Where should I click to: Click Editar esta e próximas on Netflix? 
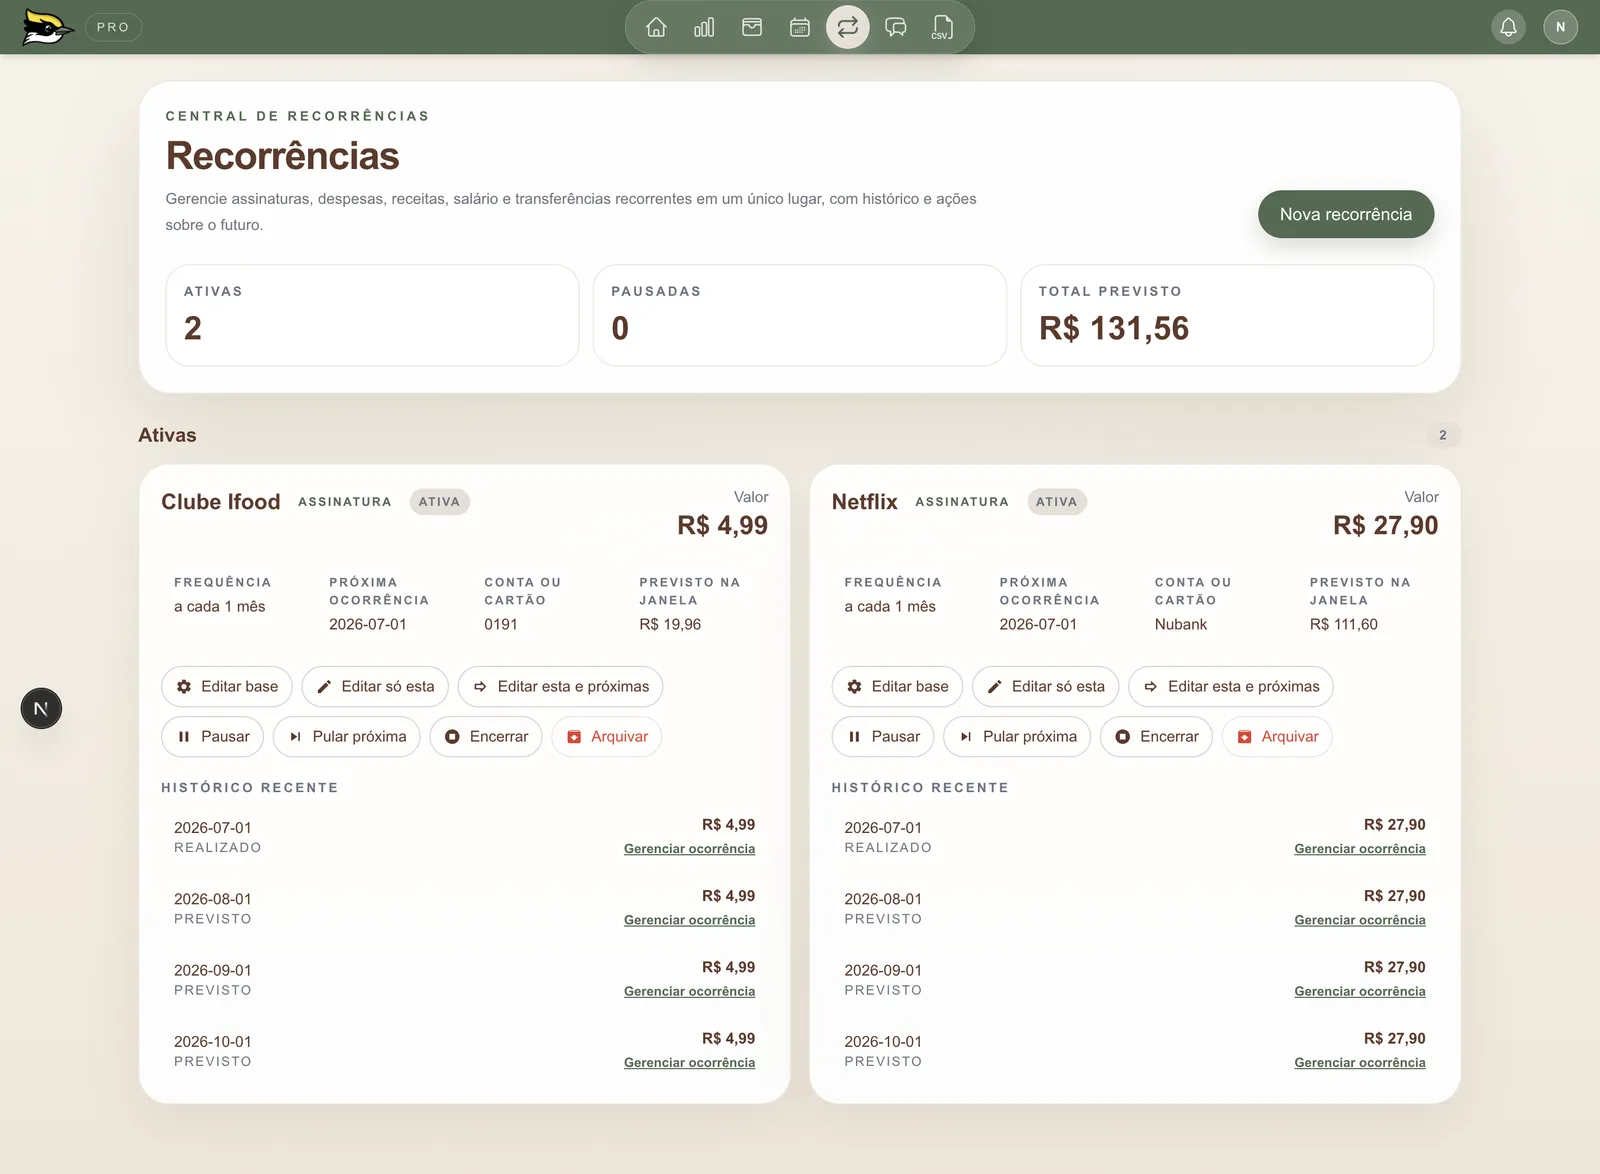1231,687
